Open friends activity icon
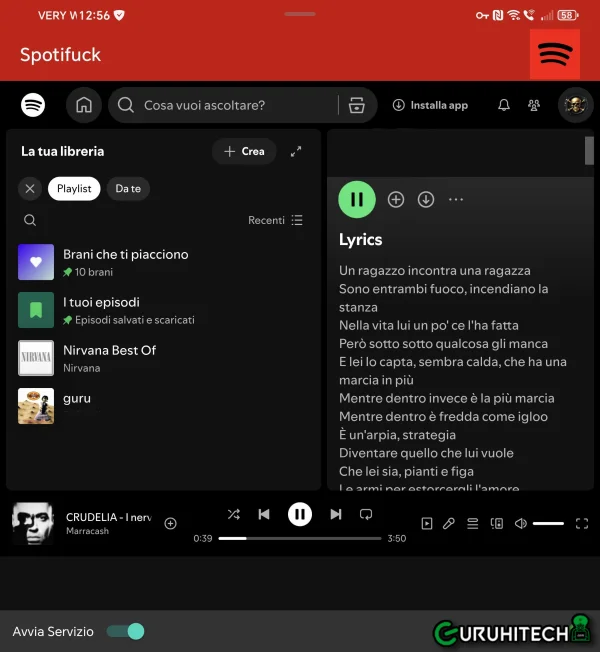 coord(534,105)
